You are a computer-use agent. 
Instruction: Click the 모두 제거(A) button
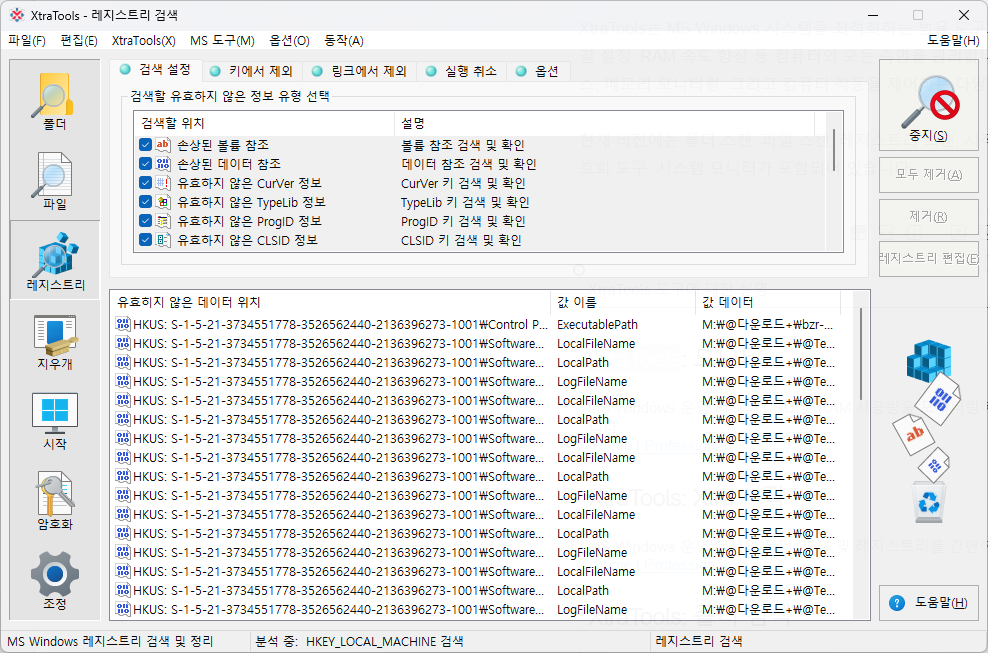click(x=929, y=175)
